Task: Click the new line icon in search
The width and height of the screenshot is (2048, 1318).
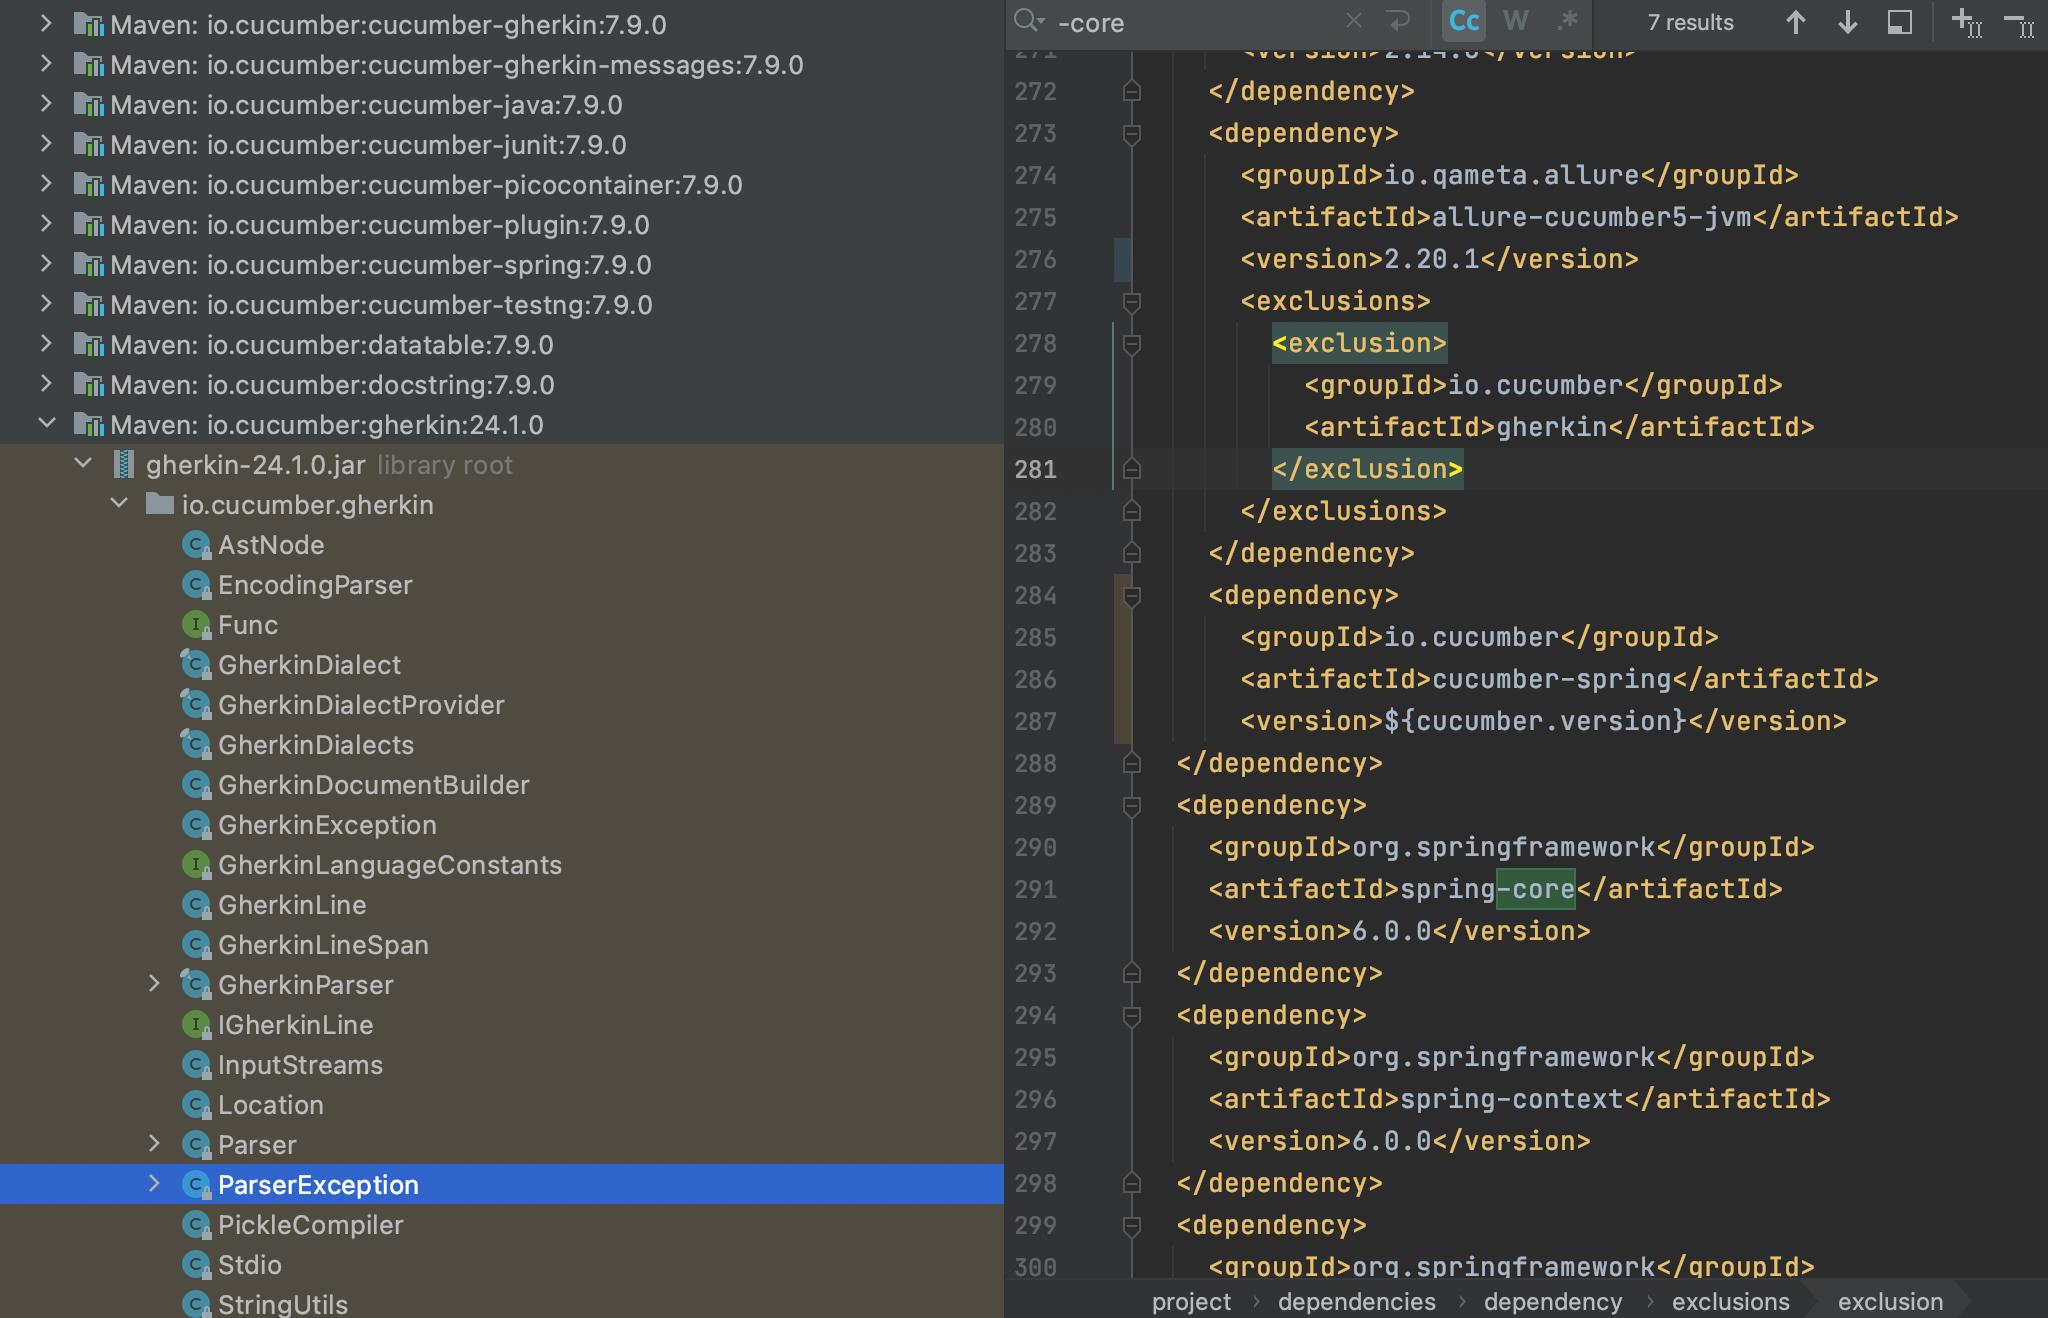Action: [x=1398, y=21]
